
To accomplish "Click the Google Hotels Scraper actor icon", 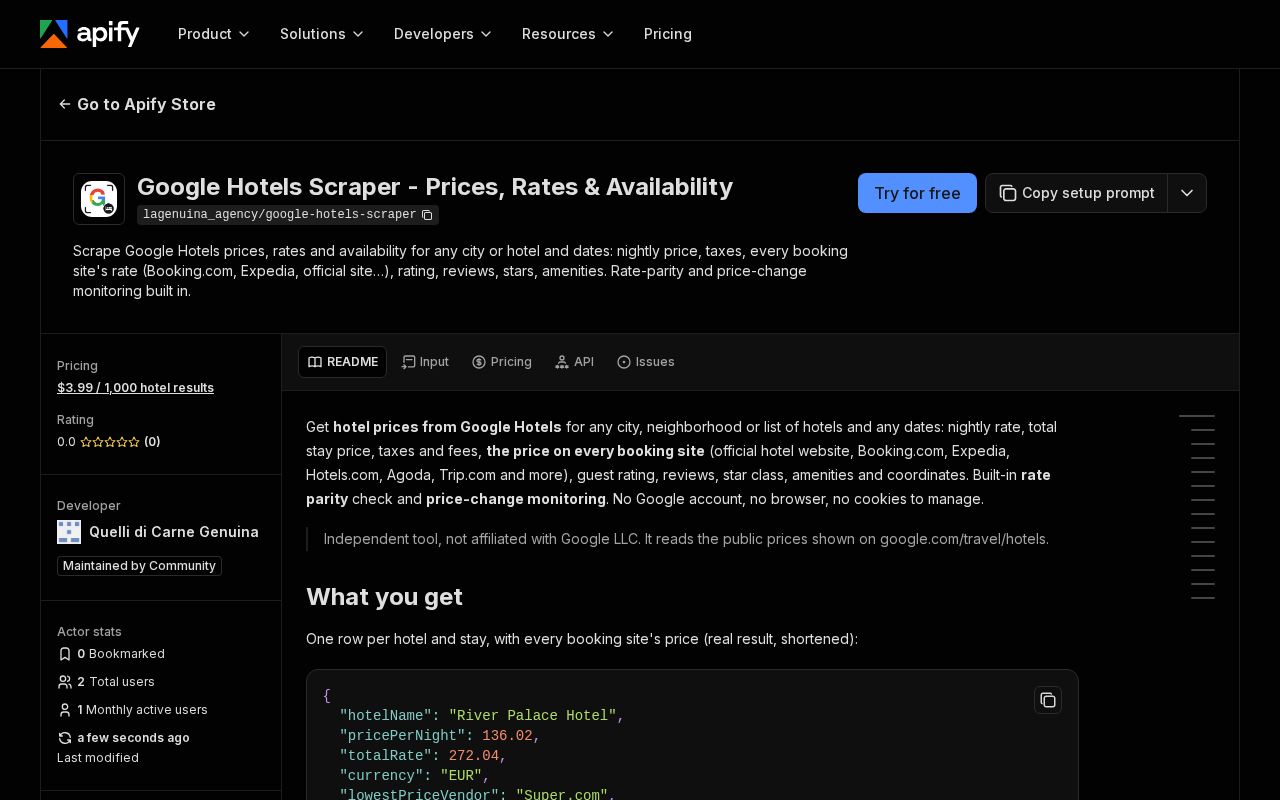I will (99, 199).
